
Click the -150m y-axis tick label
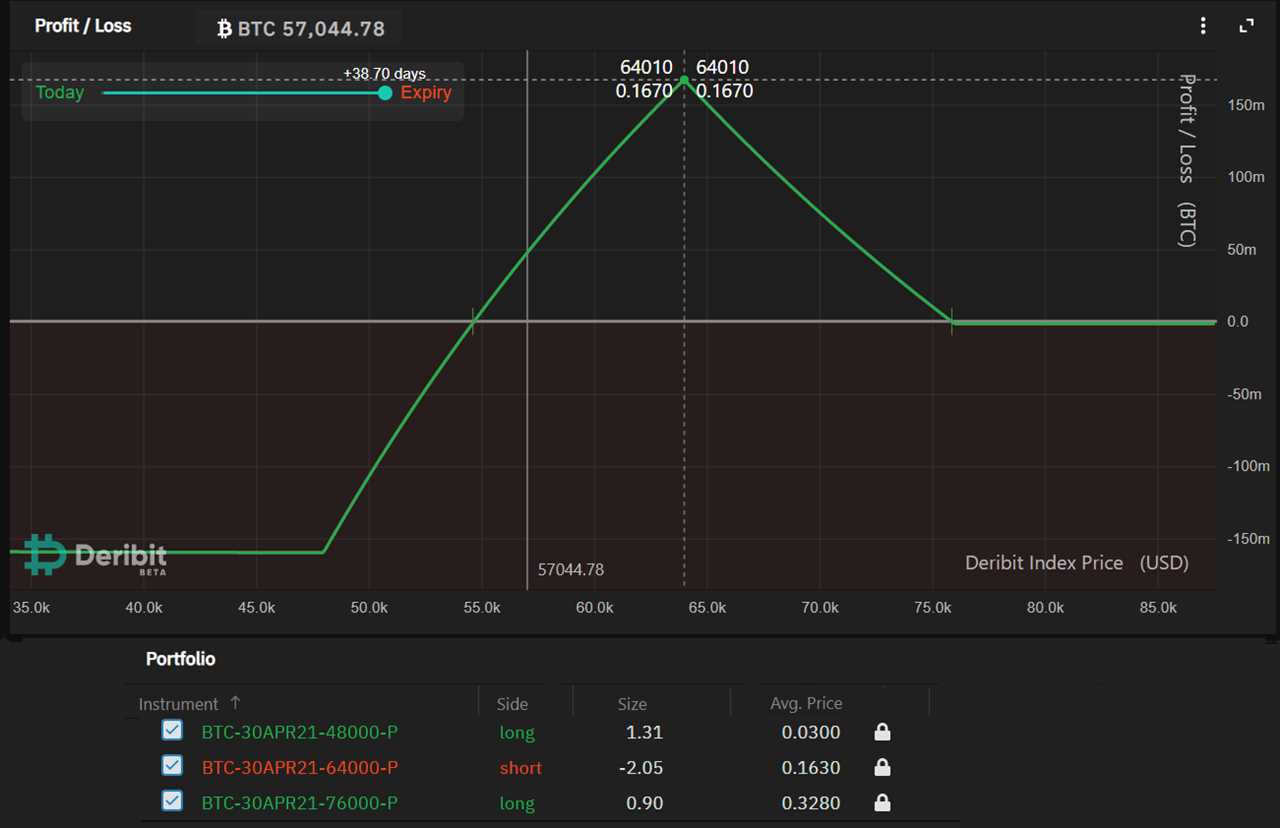[1247, 538]
